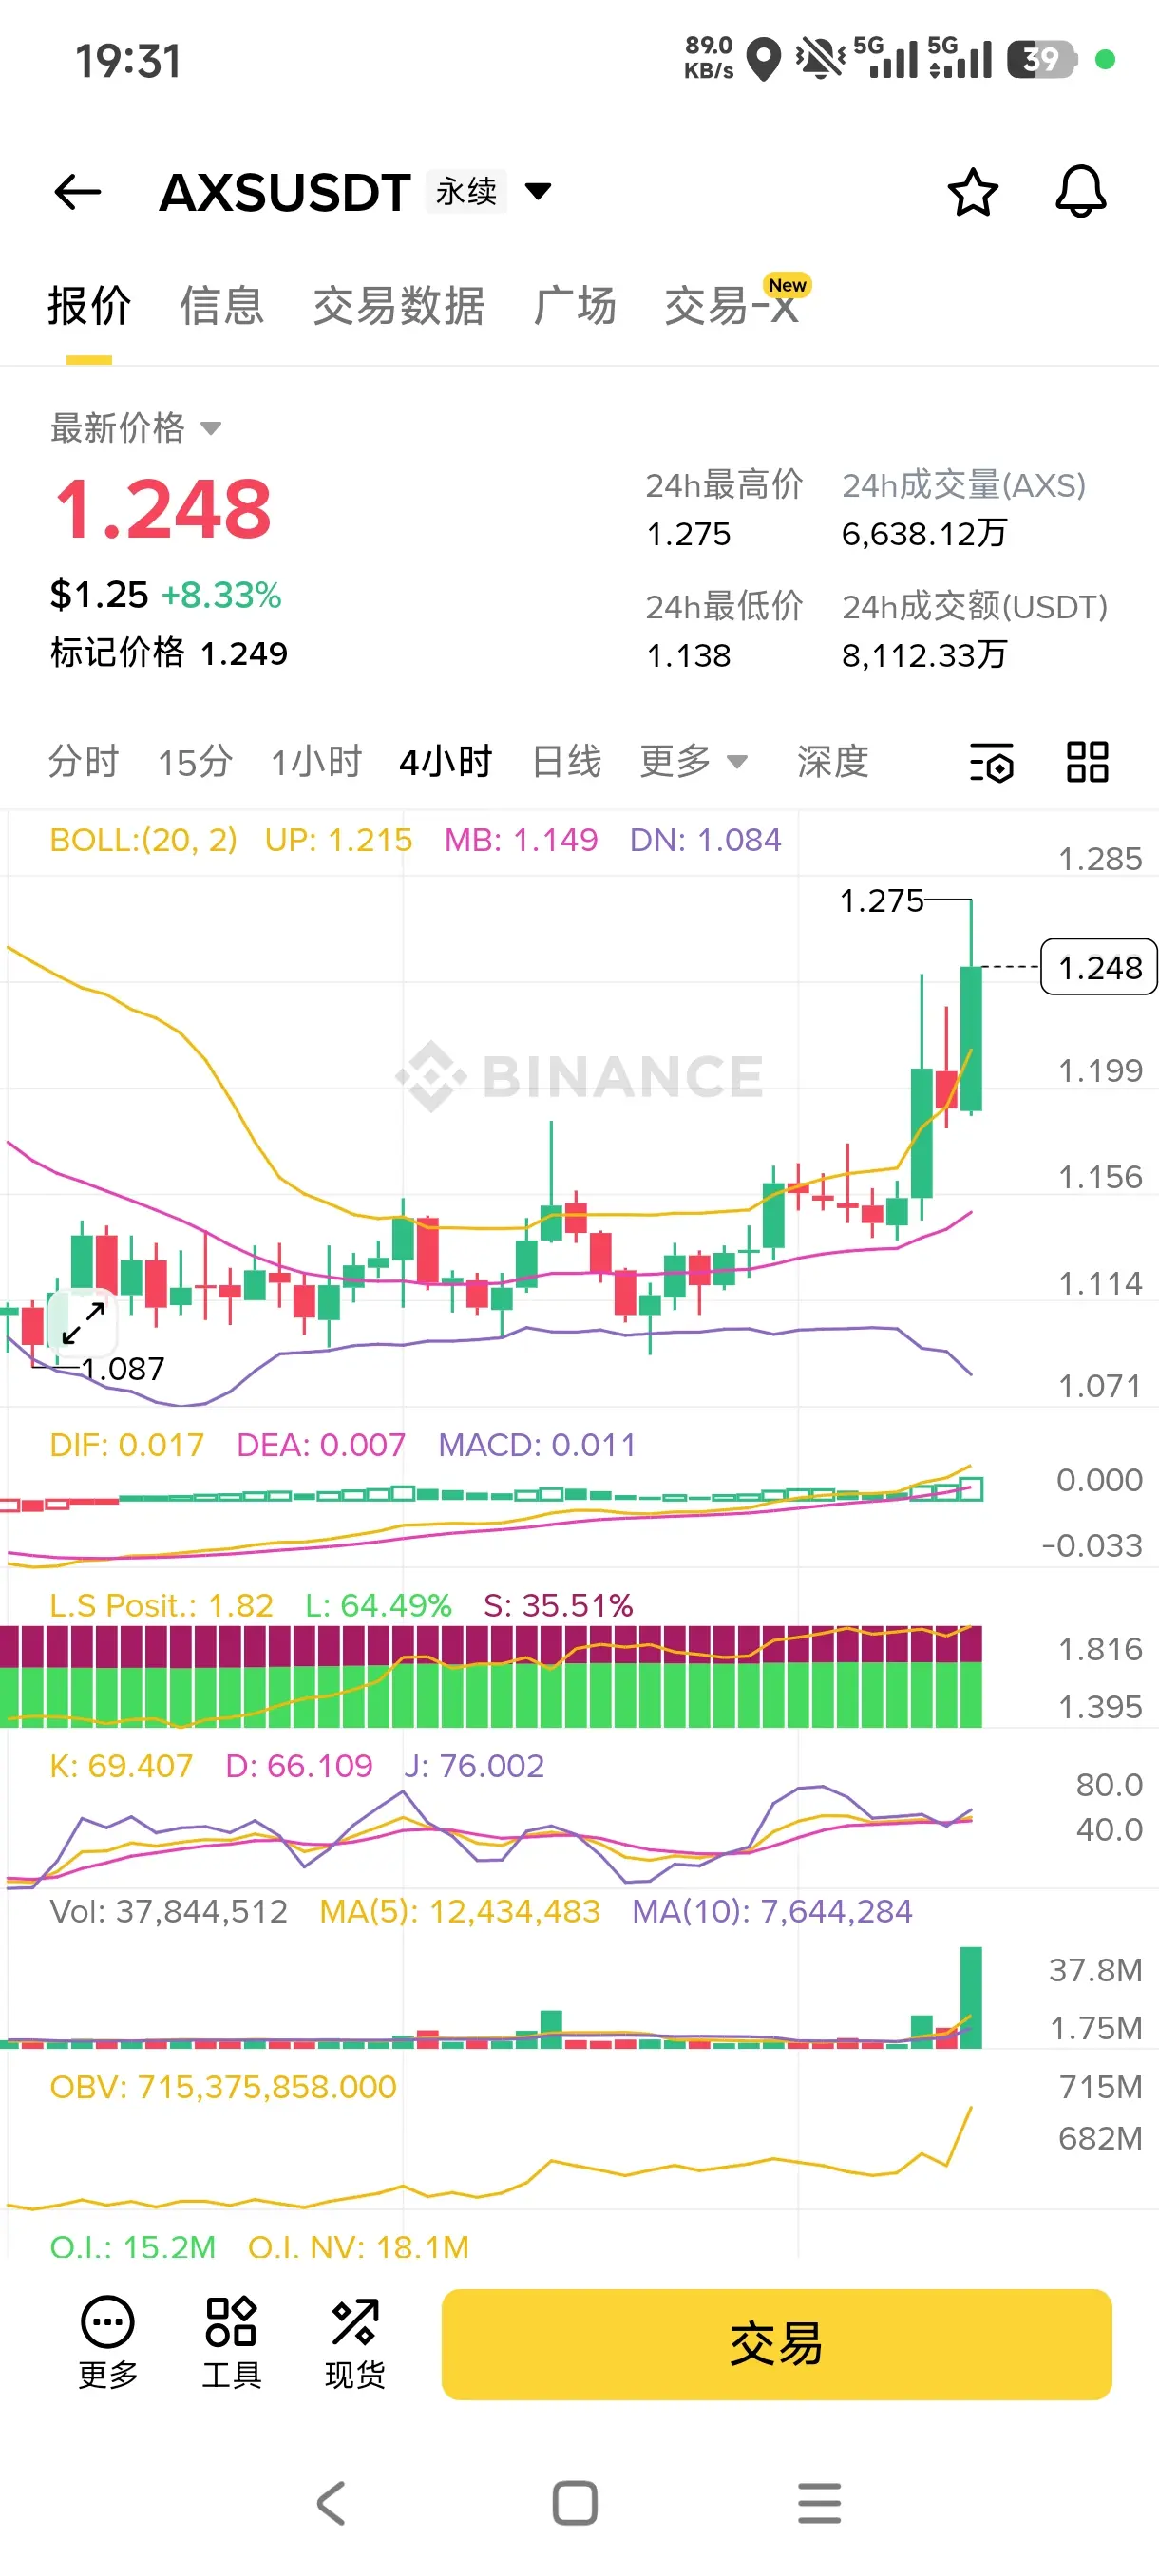Expand chart to fullscreen with arrows icon

coord(83,1323)
